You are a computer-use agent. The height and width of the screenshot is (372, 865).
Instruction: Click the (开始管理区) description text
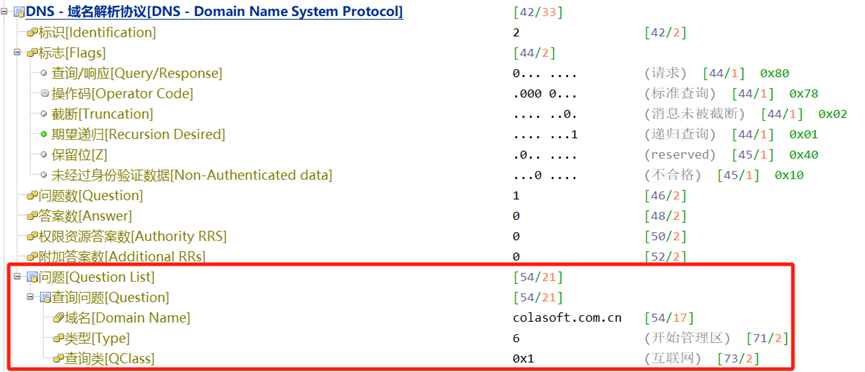point(687,338)
